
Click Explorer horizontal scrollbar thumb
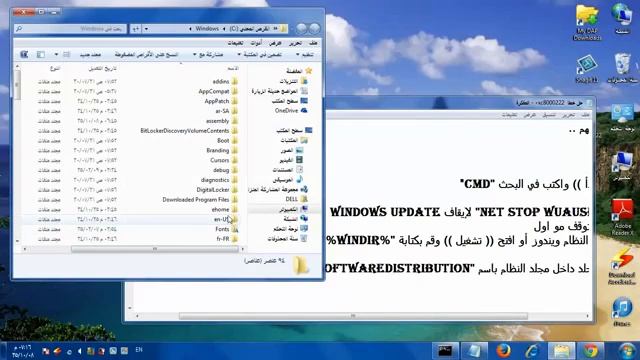coord(155,249)
